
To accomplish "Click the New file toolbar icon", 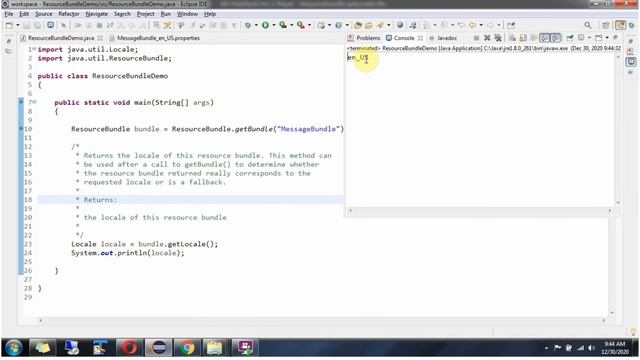I will pos(9,25).
